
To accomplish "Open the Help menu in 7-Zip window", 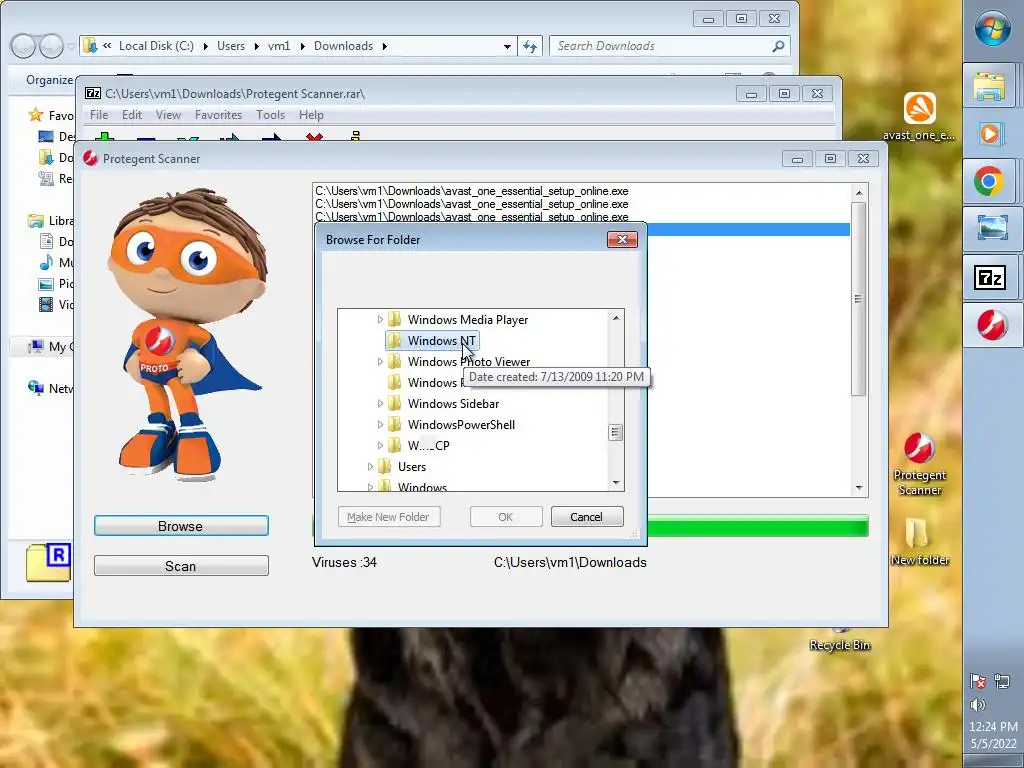I will pyautogui.click(x=311, y=114).
